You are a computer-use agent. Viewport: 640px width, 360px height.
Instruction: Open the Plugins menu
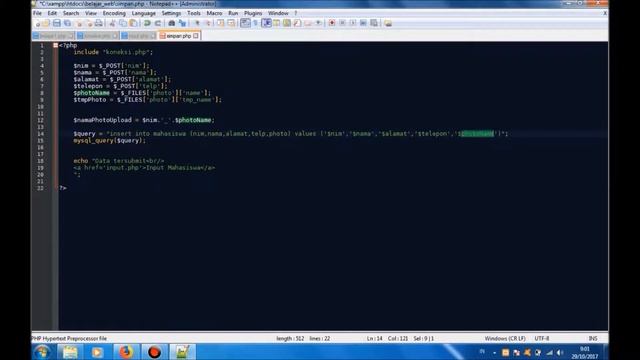pyautogui.click(x=253, y=13)
